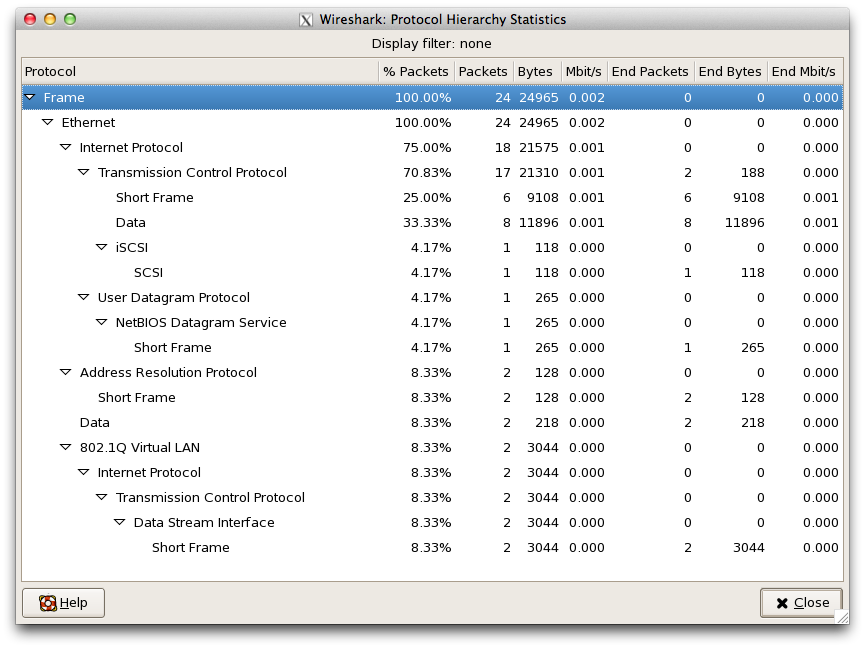The width and height of the screenshot is (865, 648).
Task: Sort by the % Packets column header
Action: click(417, 72)
